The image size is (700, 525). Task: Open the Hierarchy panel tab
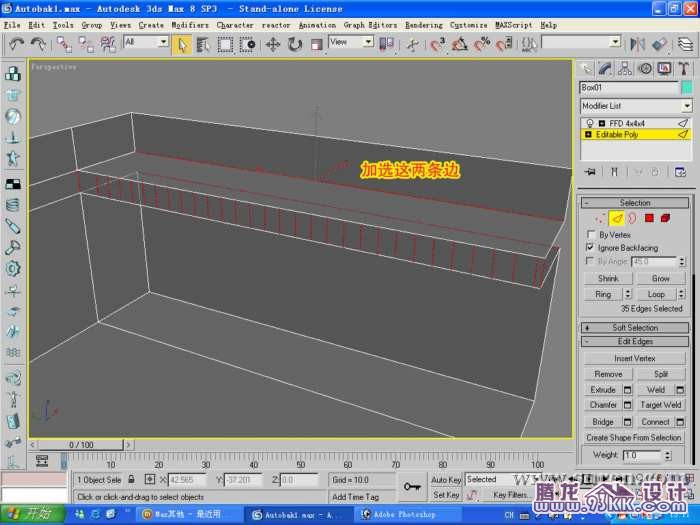pos(625,69)
